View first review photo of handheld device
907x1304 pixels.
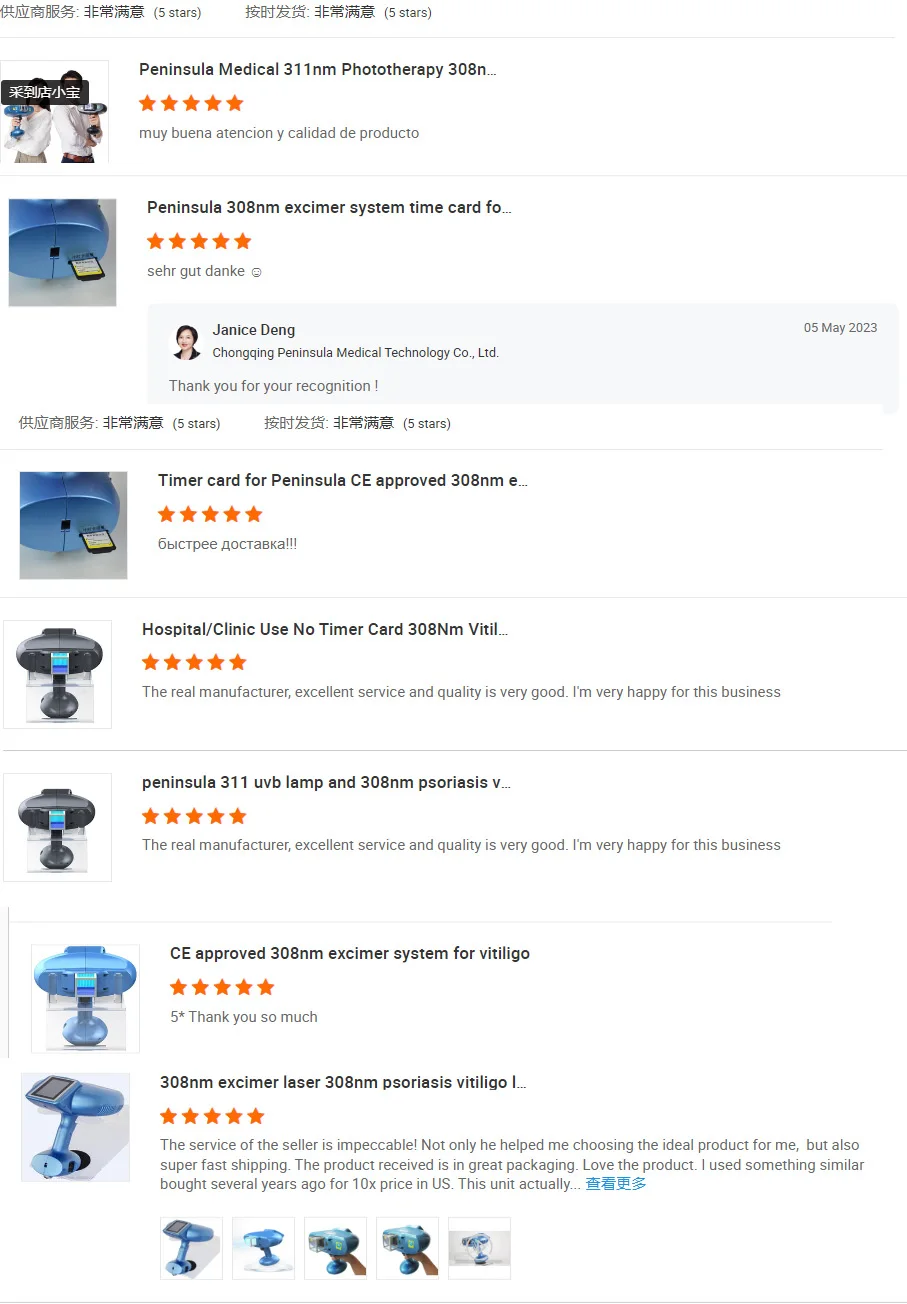coord(191,1248)
